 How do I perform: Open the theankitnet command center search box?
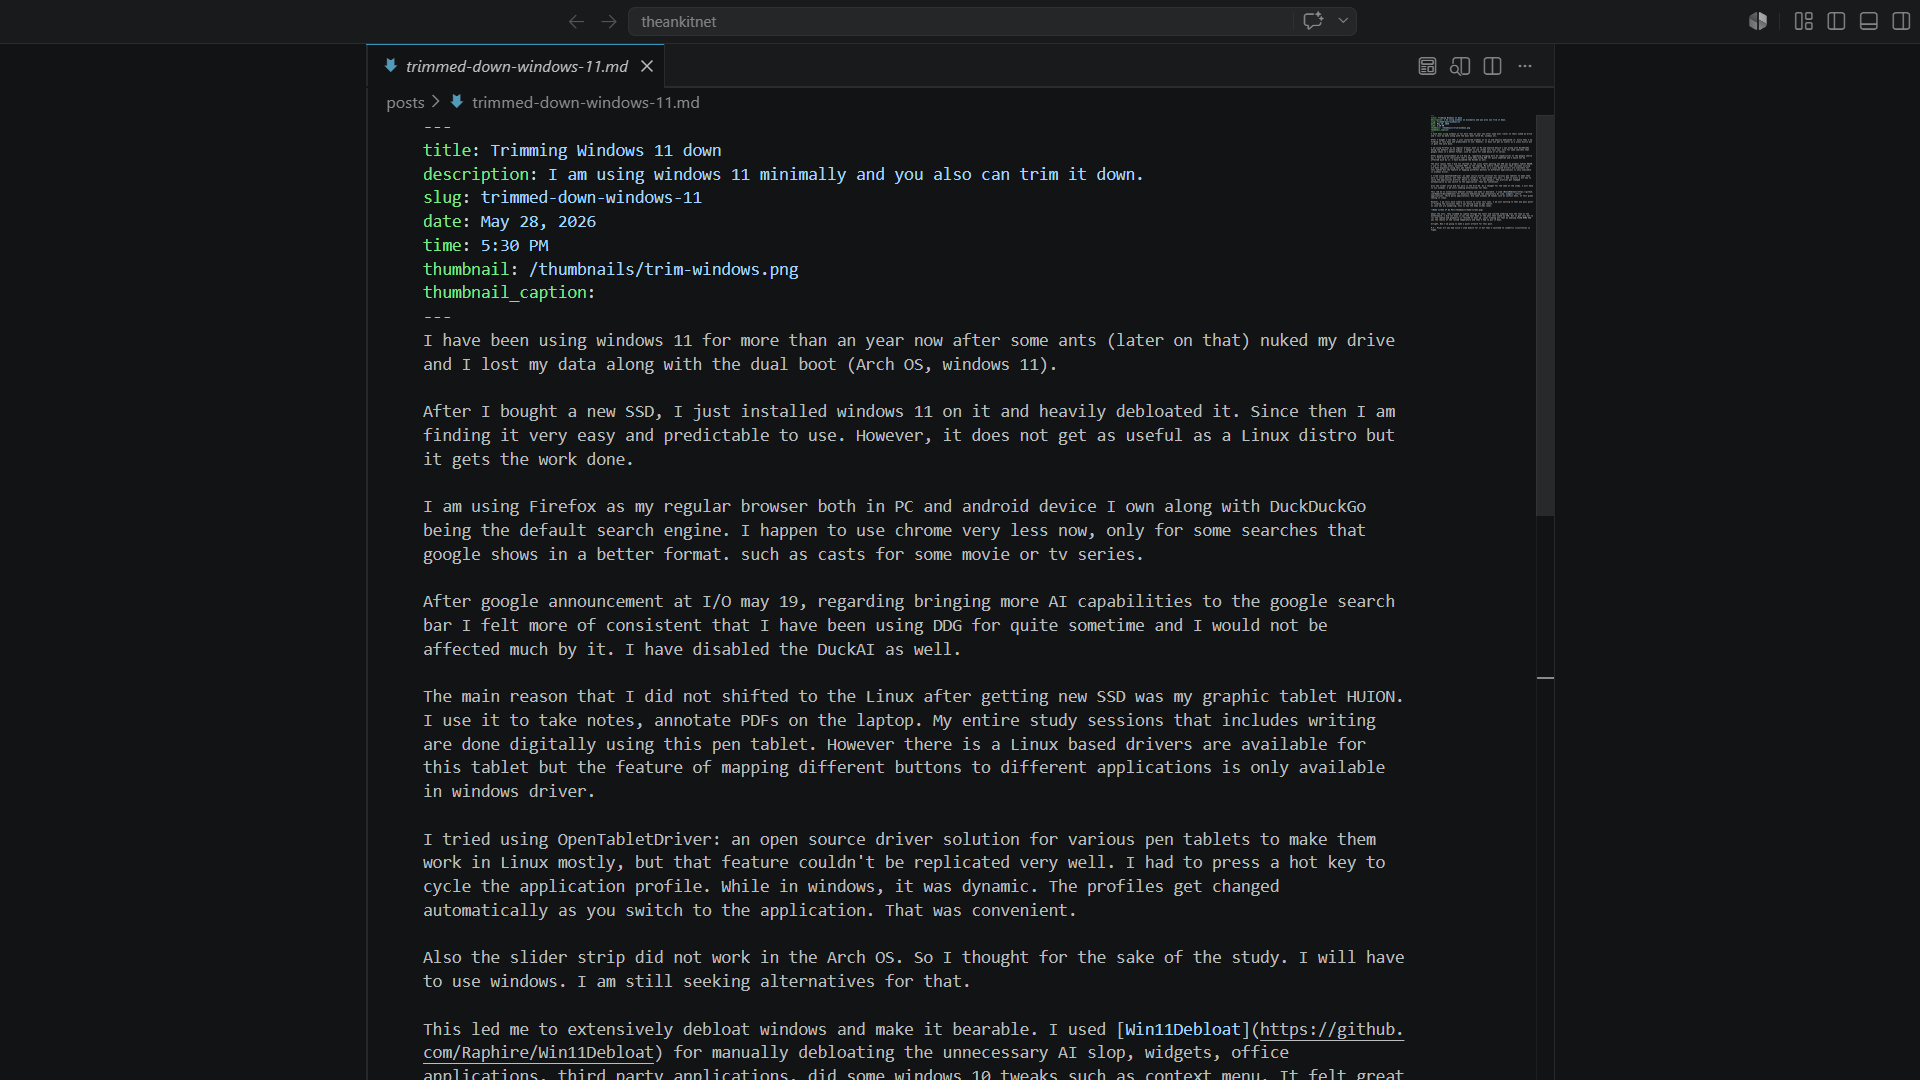click(x=960, y=21)
